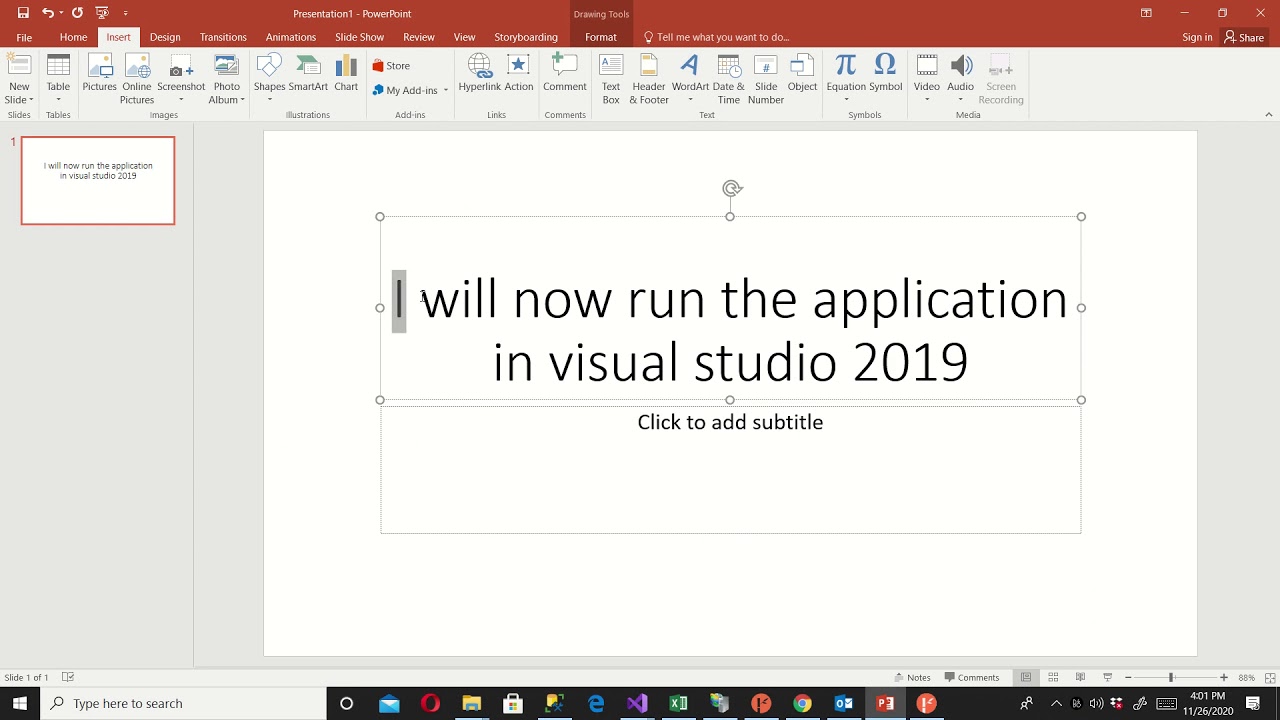Viewport: 1280px width, 720px height.
Task: Click the Video icon in Media group
Action: (927, 66)
